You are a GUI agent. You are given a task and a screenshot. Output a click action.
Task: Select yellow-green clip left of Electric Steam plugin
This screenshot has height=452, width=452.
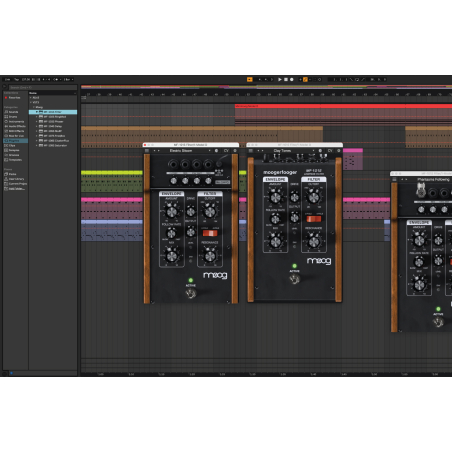pos(112,181)
